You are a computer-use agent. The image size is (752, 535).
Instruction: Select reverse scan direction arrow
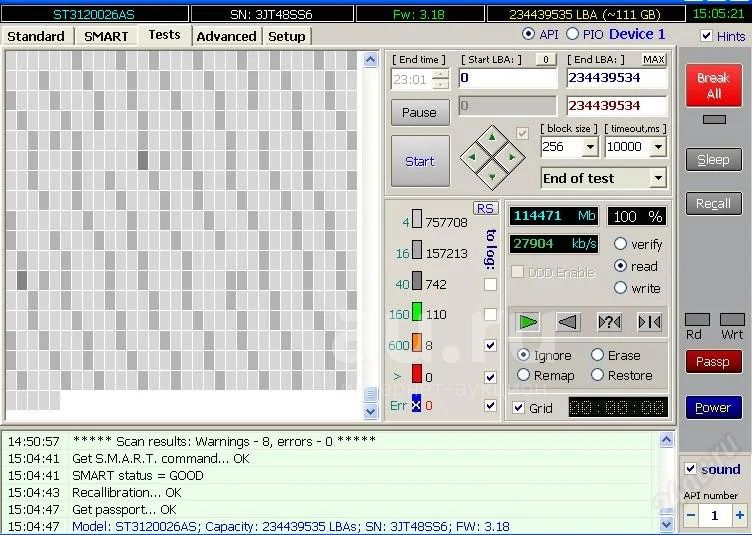tap(568, 322)
